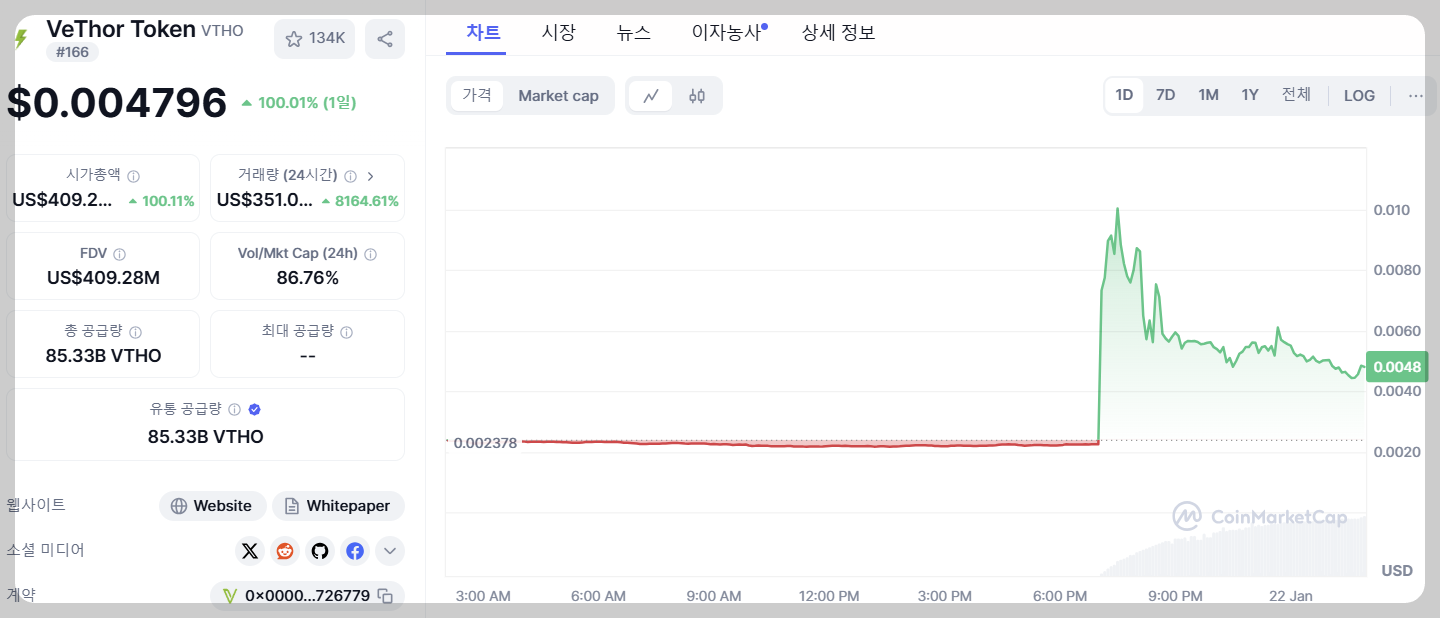Click the 0.0048 price marker label
1440x618 pixels.
(1396, 367)
